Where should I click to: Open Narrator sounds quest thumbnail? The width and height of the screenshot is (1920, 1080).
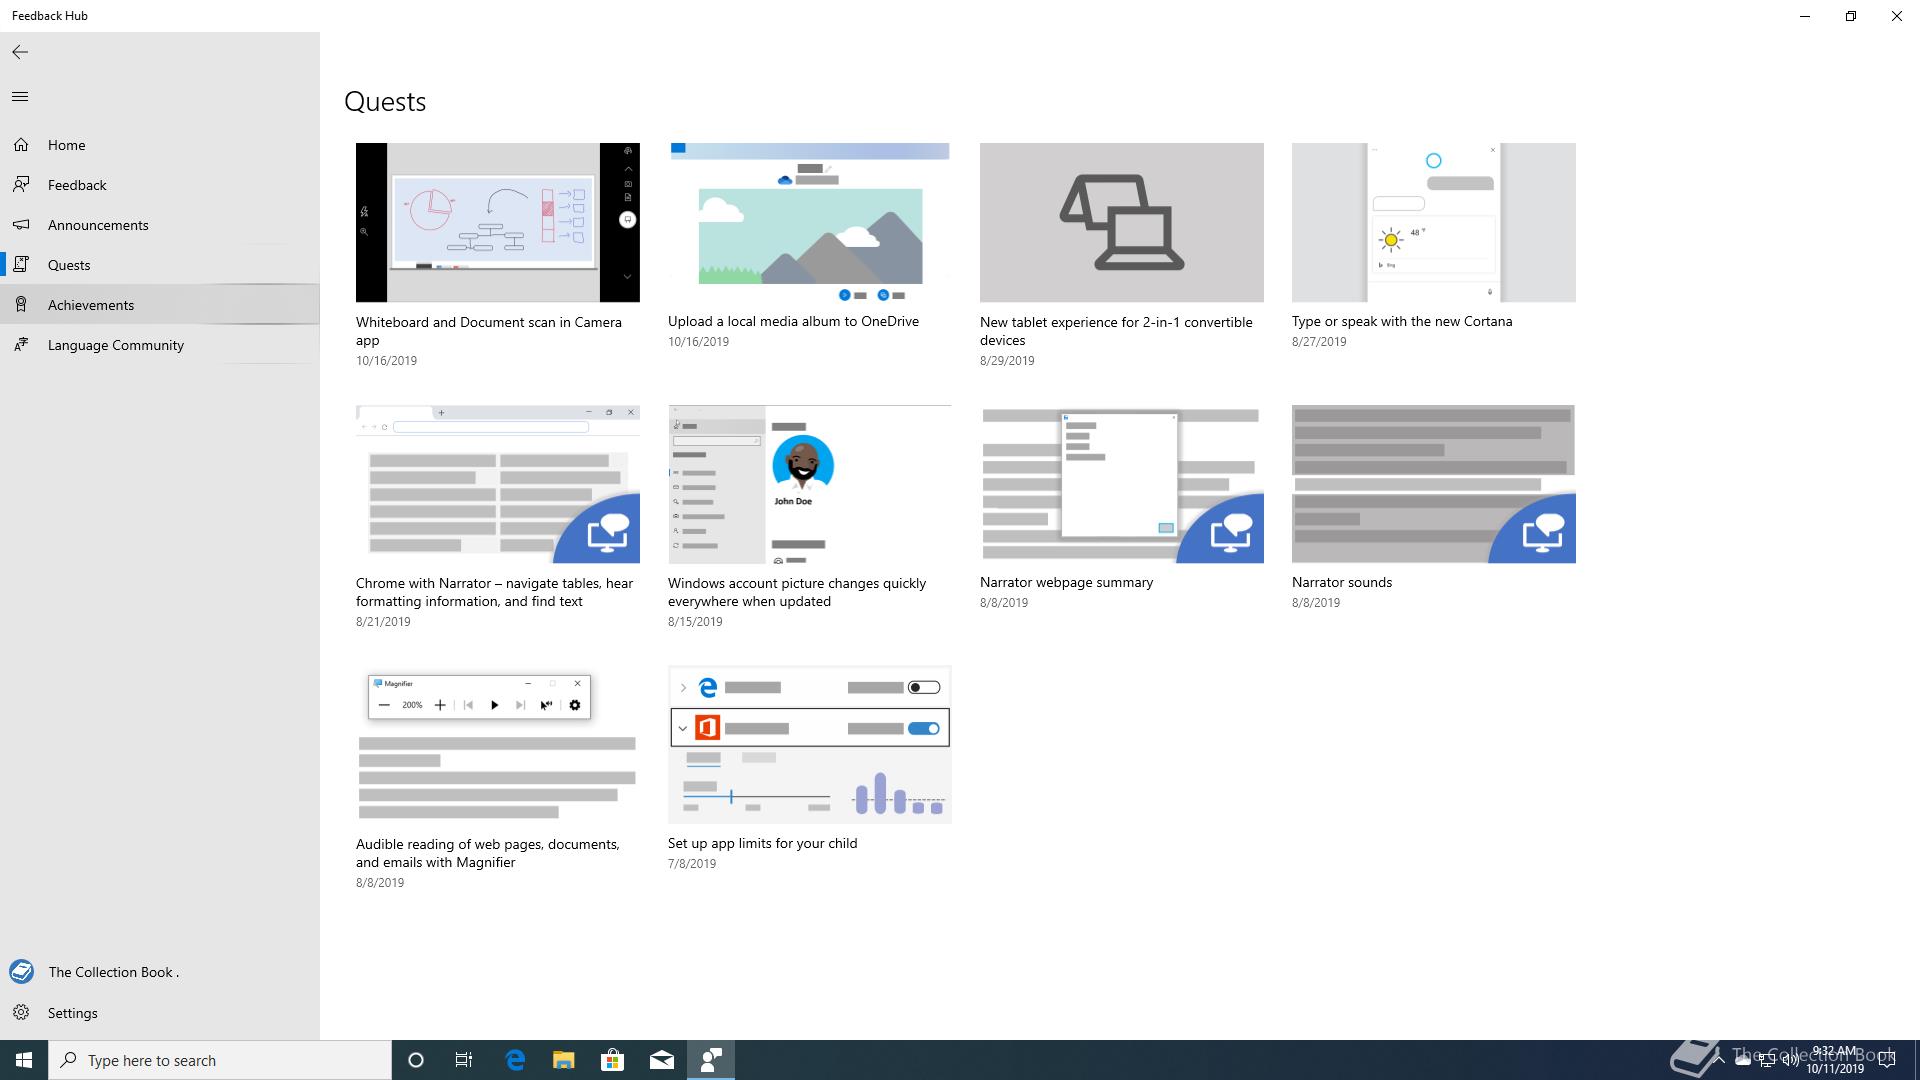pyautogui.click(x=1434, y=484)
